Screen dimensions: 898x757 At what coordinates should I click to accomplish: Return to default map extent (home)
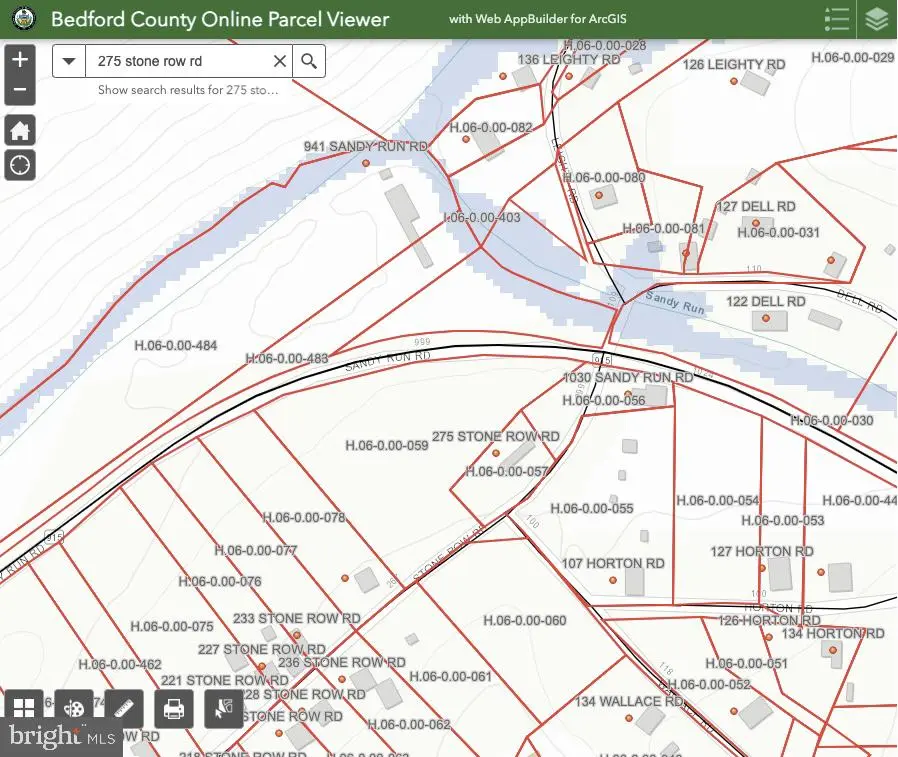click(20, 130)
